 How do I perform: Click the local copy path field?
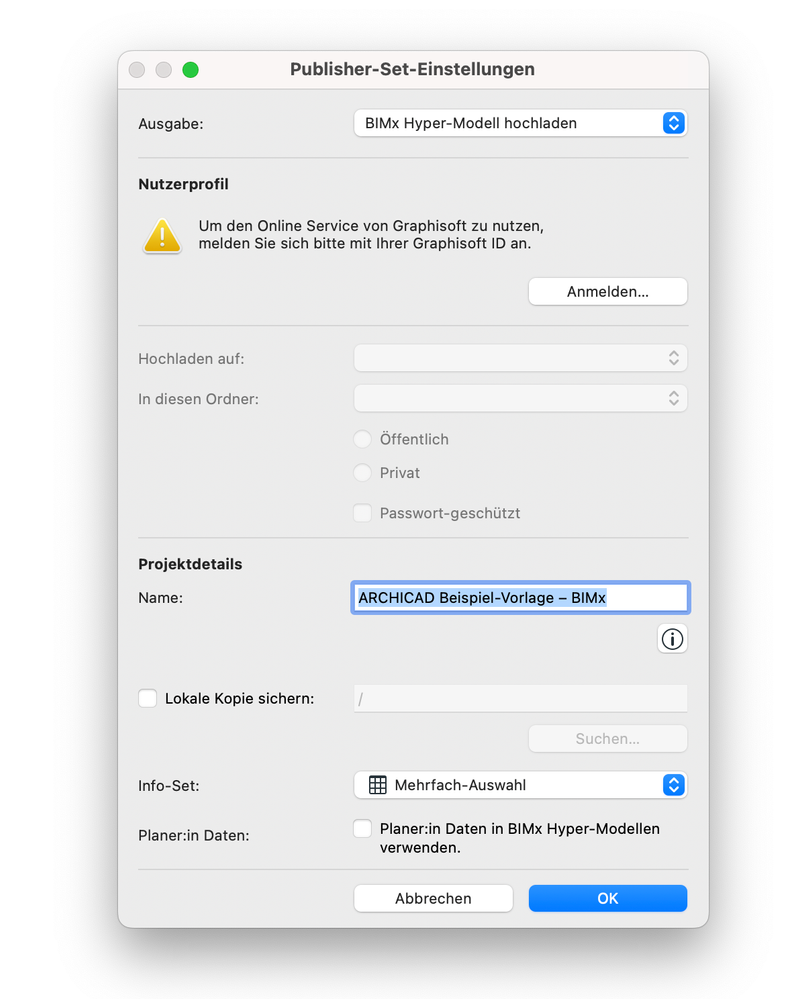pos(520,699)
